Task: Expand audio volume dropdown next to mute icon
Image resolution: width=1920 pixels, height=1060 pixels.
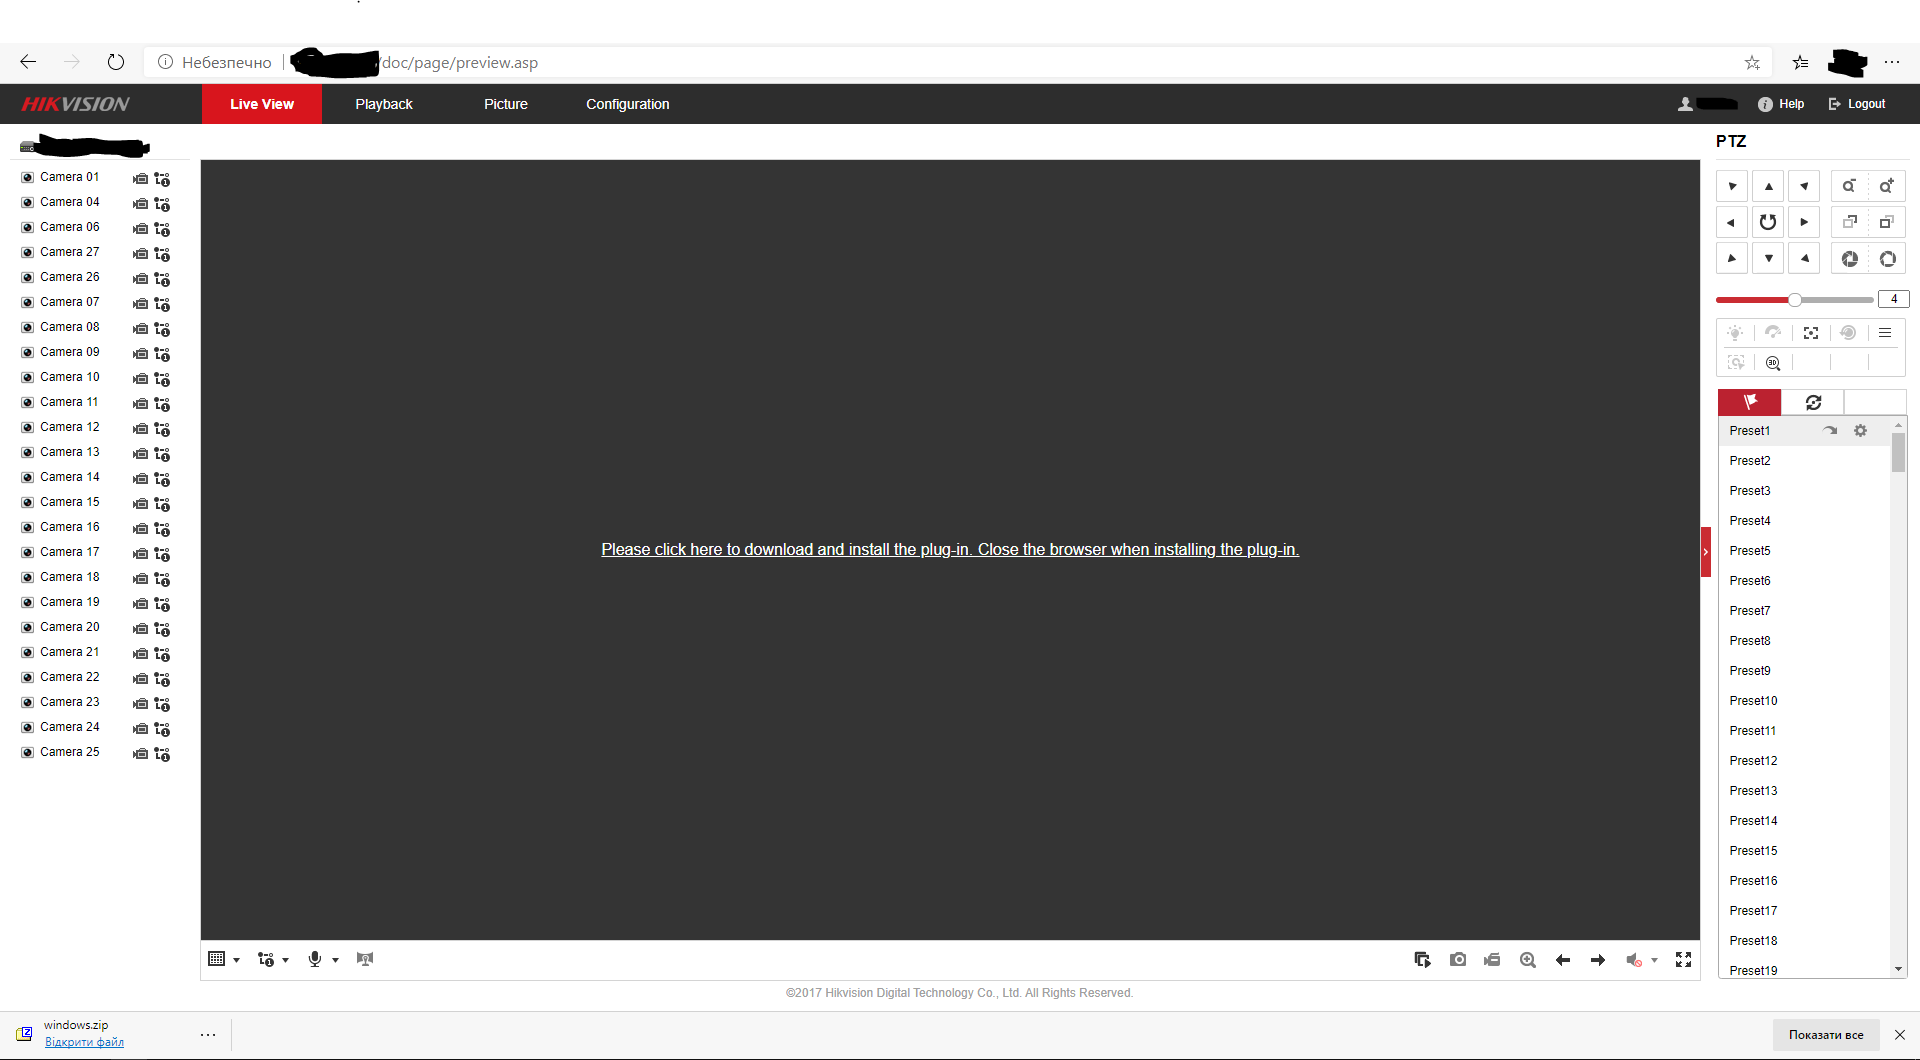Action: [x=1654, y=960]
